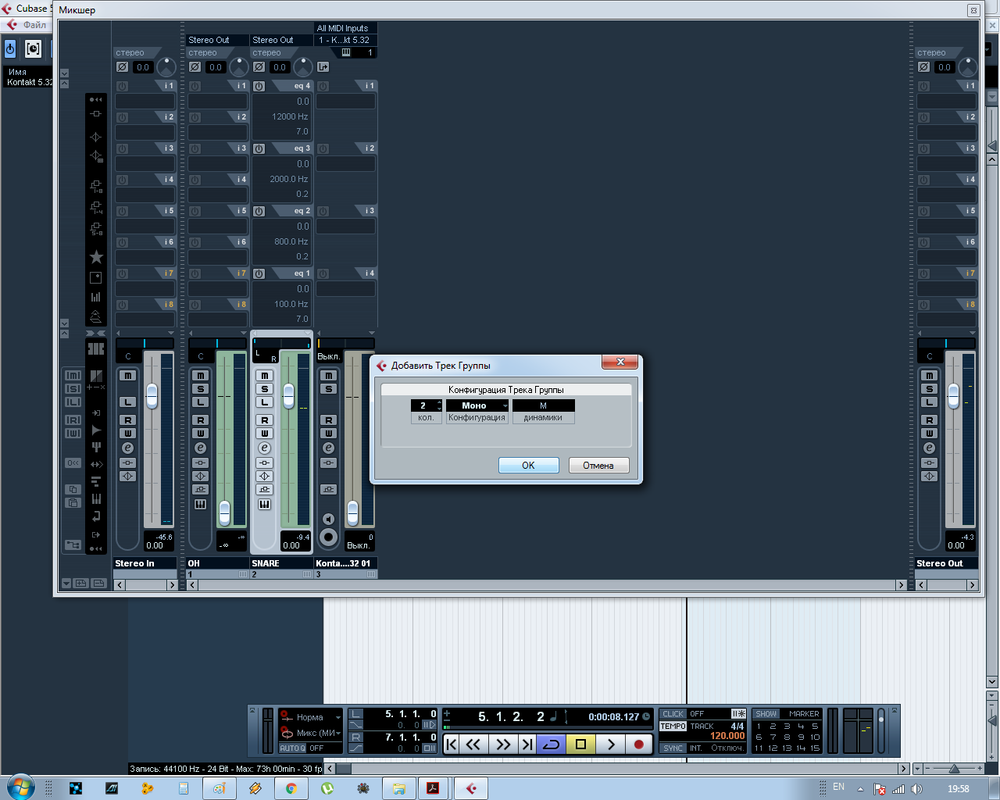Image resolution: width=1000 pixels, height=800 pixels.
Task: Toggle the SYNC button in transport
Action: tap(673, 748)
